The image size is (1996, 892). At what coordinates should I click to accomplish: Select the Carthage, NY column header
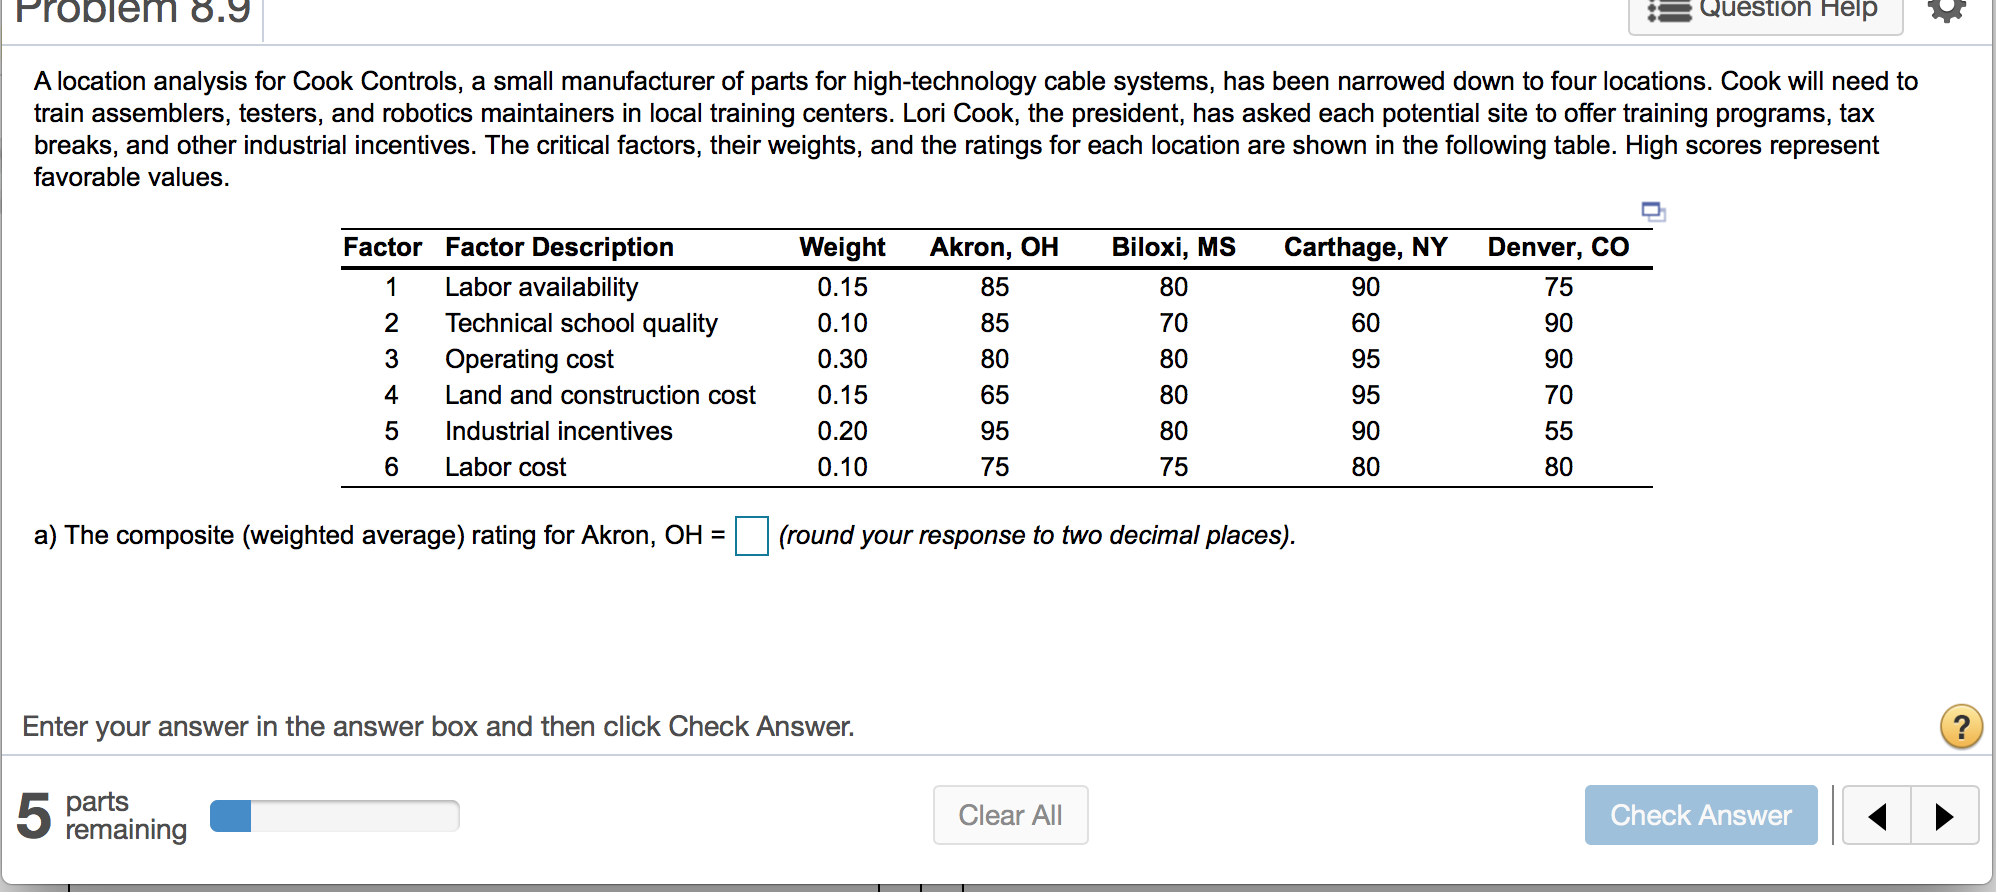pos(1365,247)
